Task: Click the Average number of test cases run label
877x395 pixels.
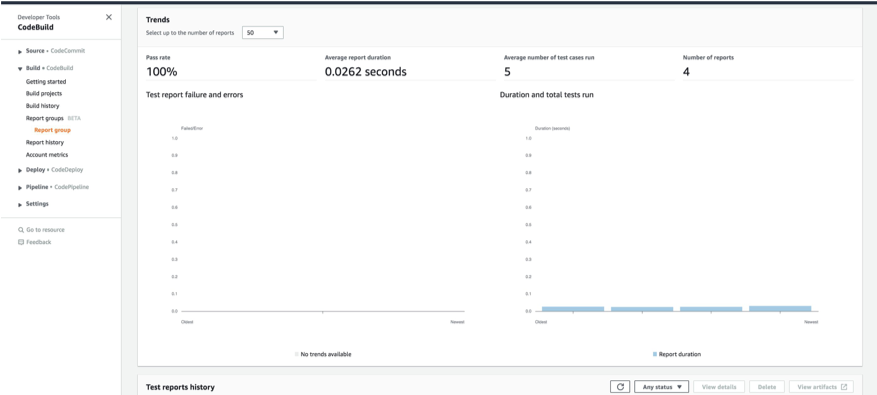Action: [549, 57]
